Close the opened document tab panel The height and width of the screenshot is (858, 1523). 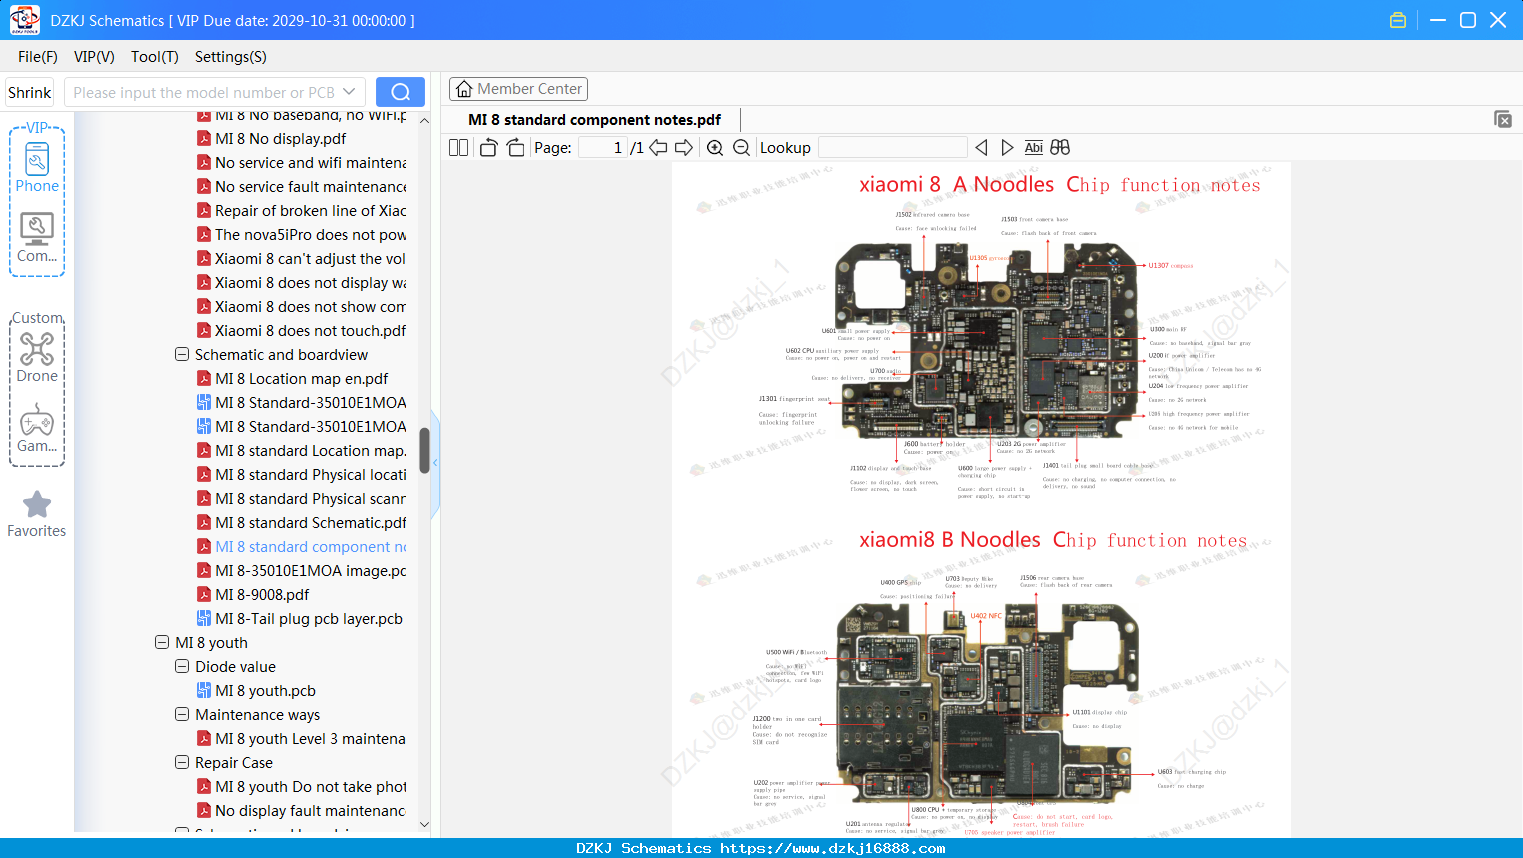(x=1503, y=119)
